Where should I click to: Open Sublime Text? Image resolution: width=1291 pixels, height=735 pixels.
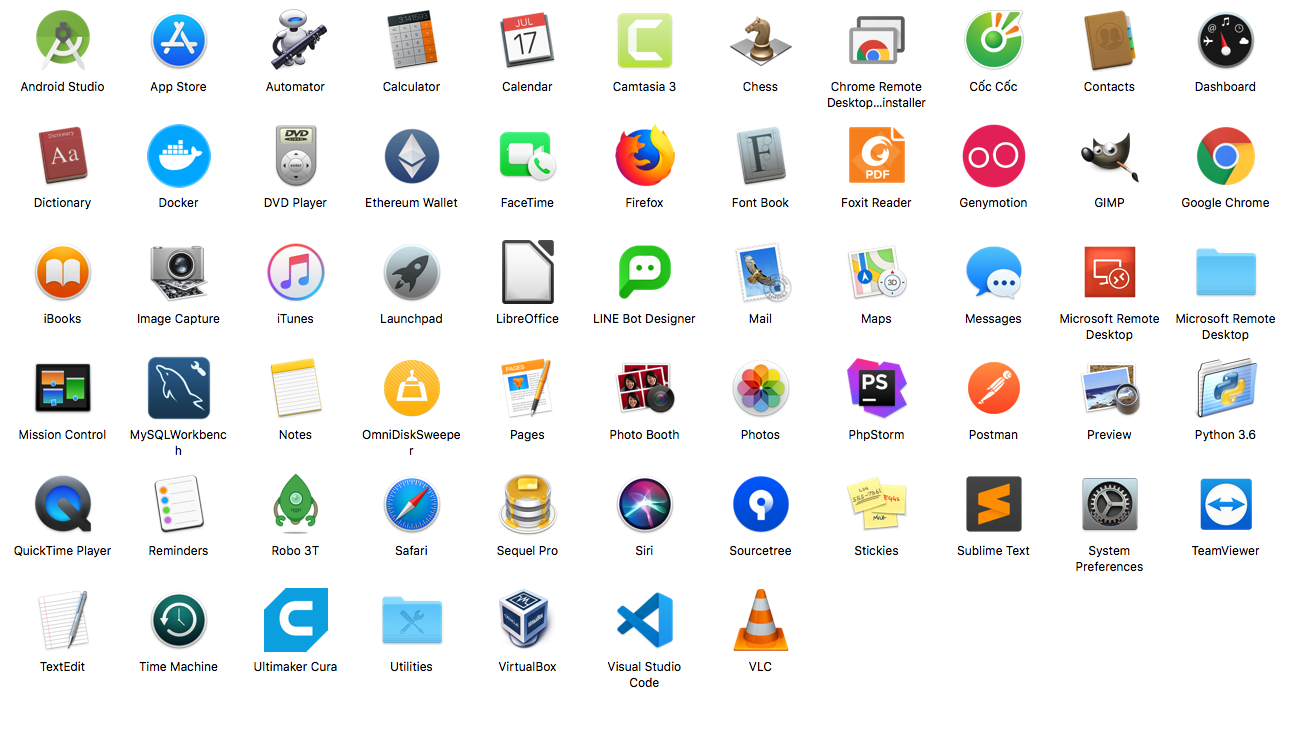[x=993, y=504]
